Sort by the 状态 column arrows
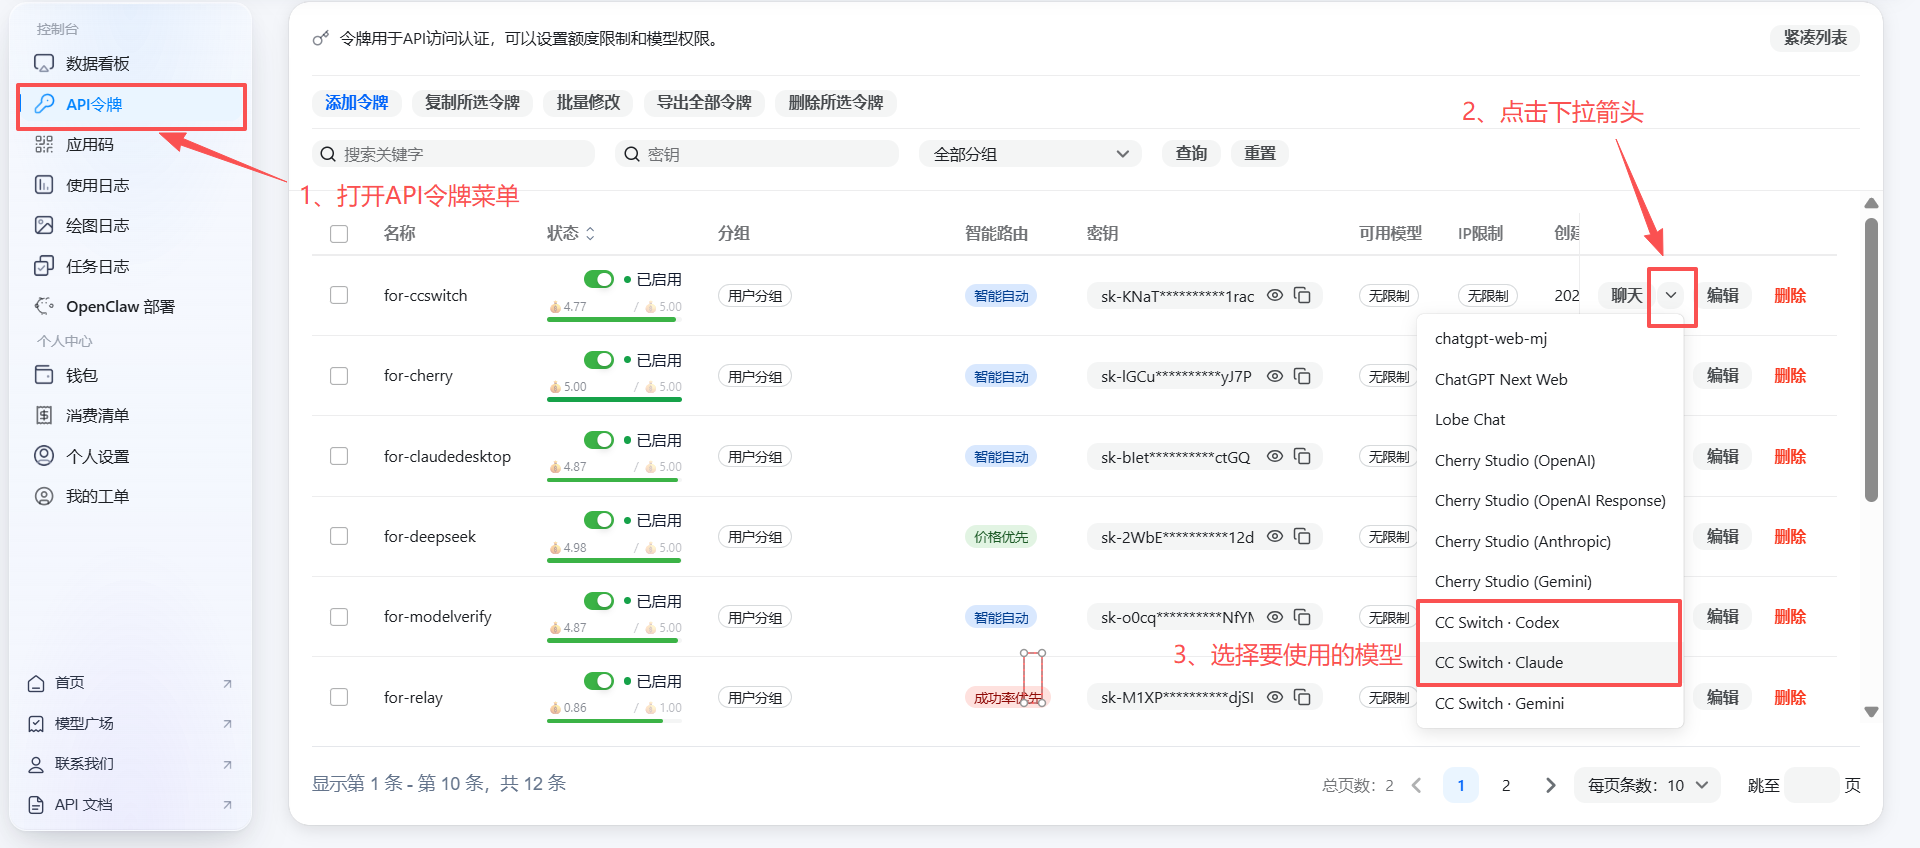This screenshot has width=1920, height=848. 590,233
